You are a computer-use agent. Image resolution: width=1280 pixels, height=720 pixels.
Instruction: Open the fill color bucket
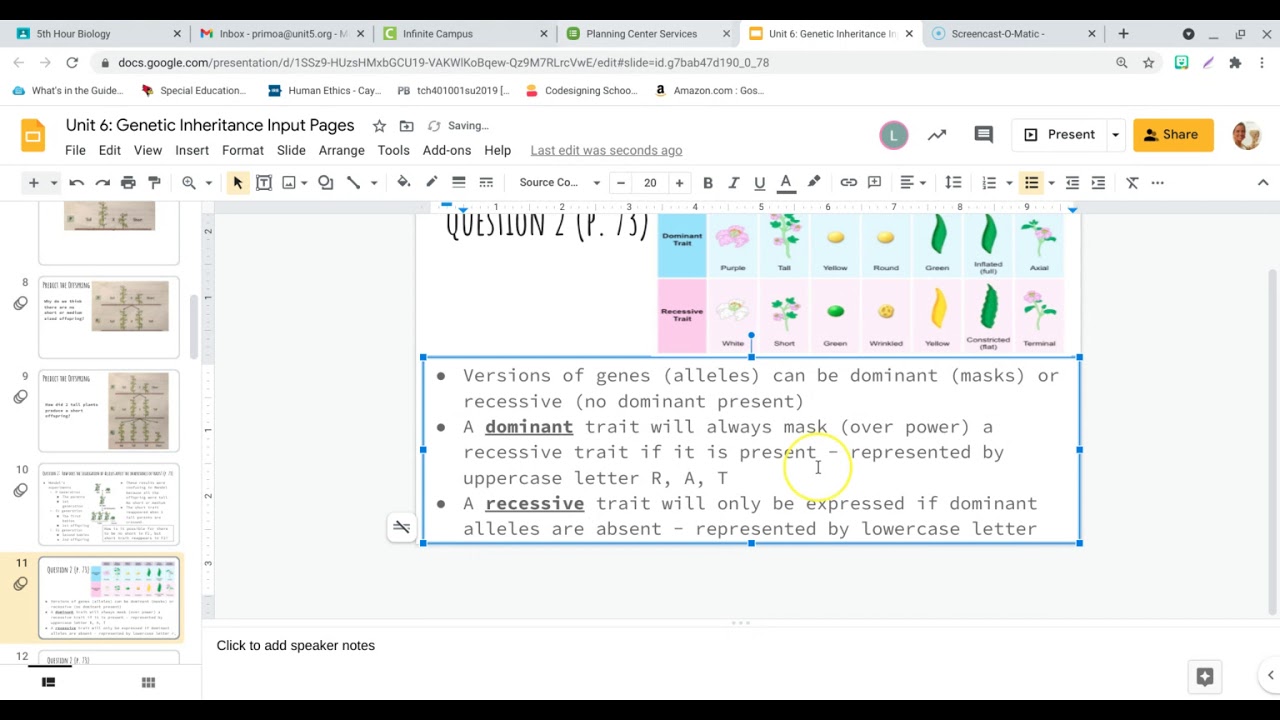[x=404, y=182]
